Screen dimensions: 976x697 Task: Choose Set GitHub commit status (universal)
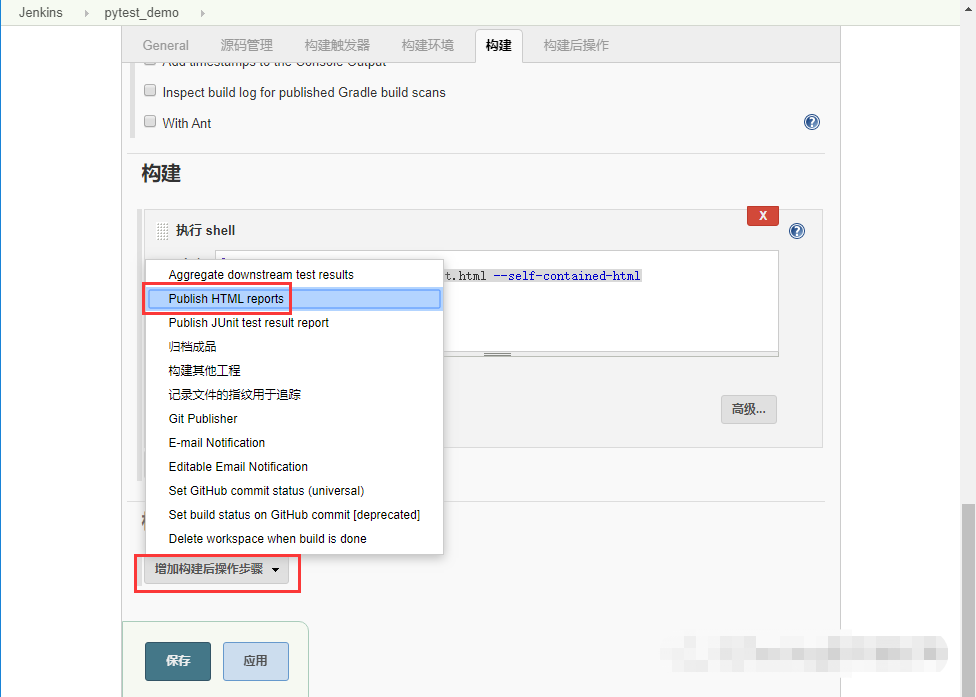294,491
